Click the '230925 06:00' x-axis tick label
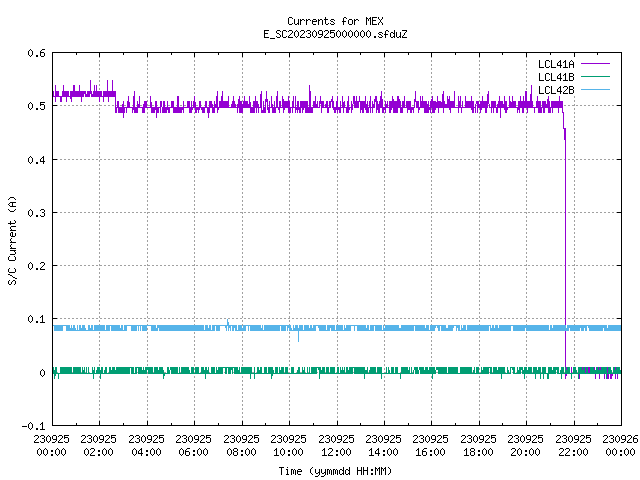Screen dimensions: 640x480 (193, 446)
